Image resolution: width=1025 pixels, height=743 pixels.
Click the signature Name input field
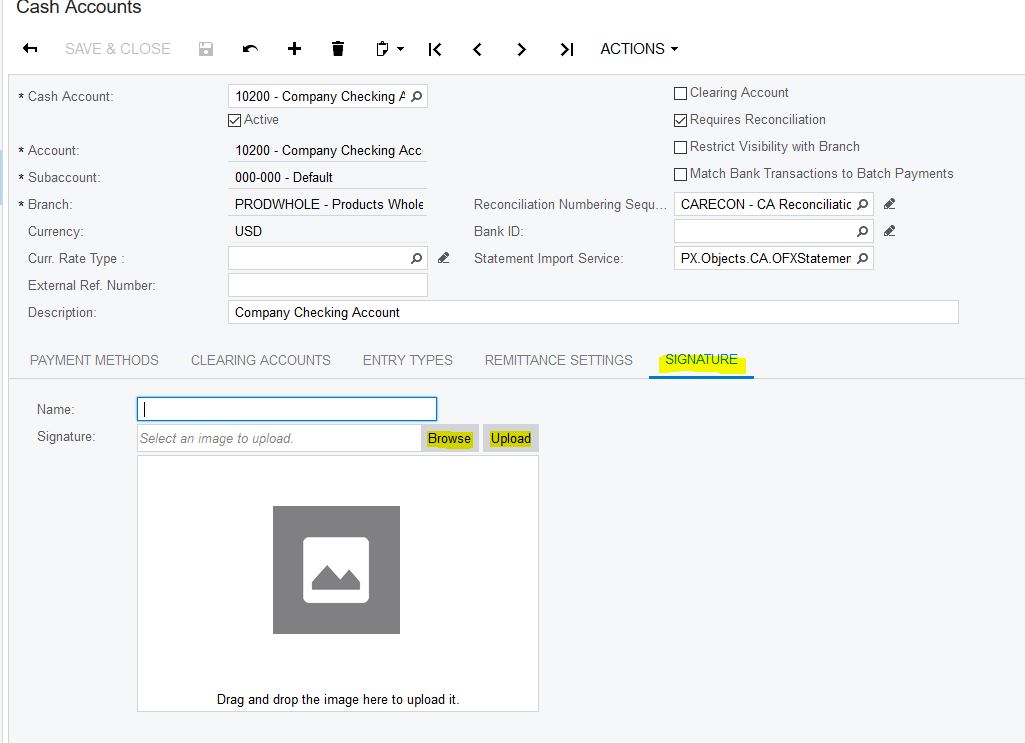(287, 409)
